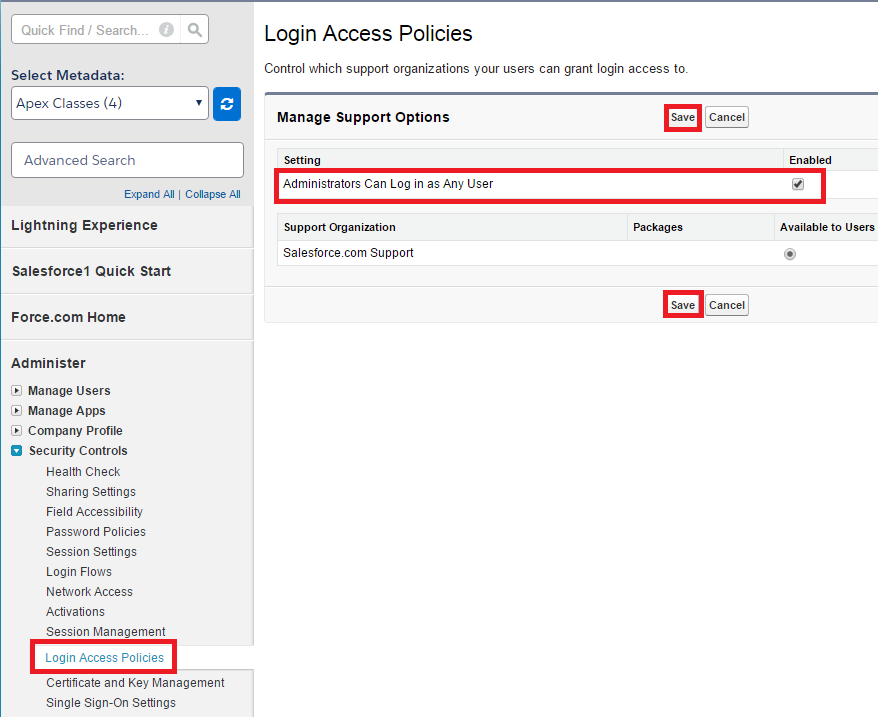878x717 pixels.
Task: Select Salesforce.com Support radio button
Action: coord(790,254)
